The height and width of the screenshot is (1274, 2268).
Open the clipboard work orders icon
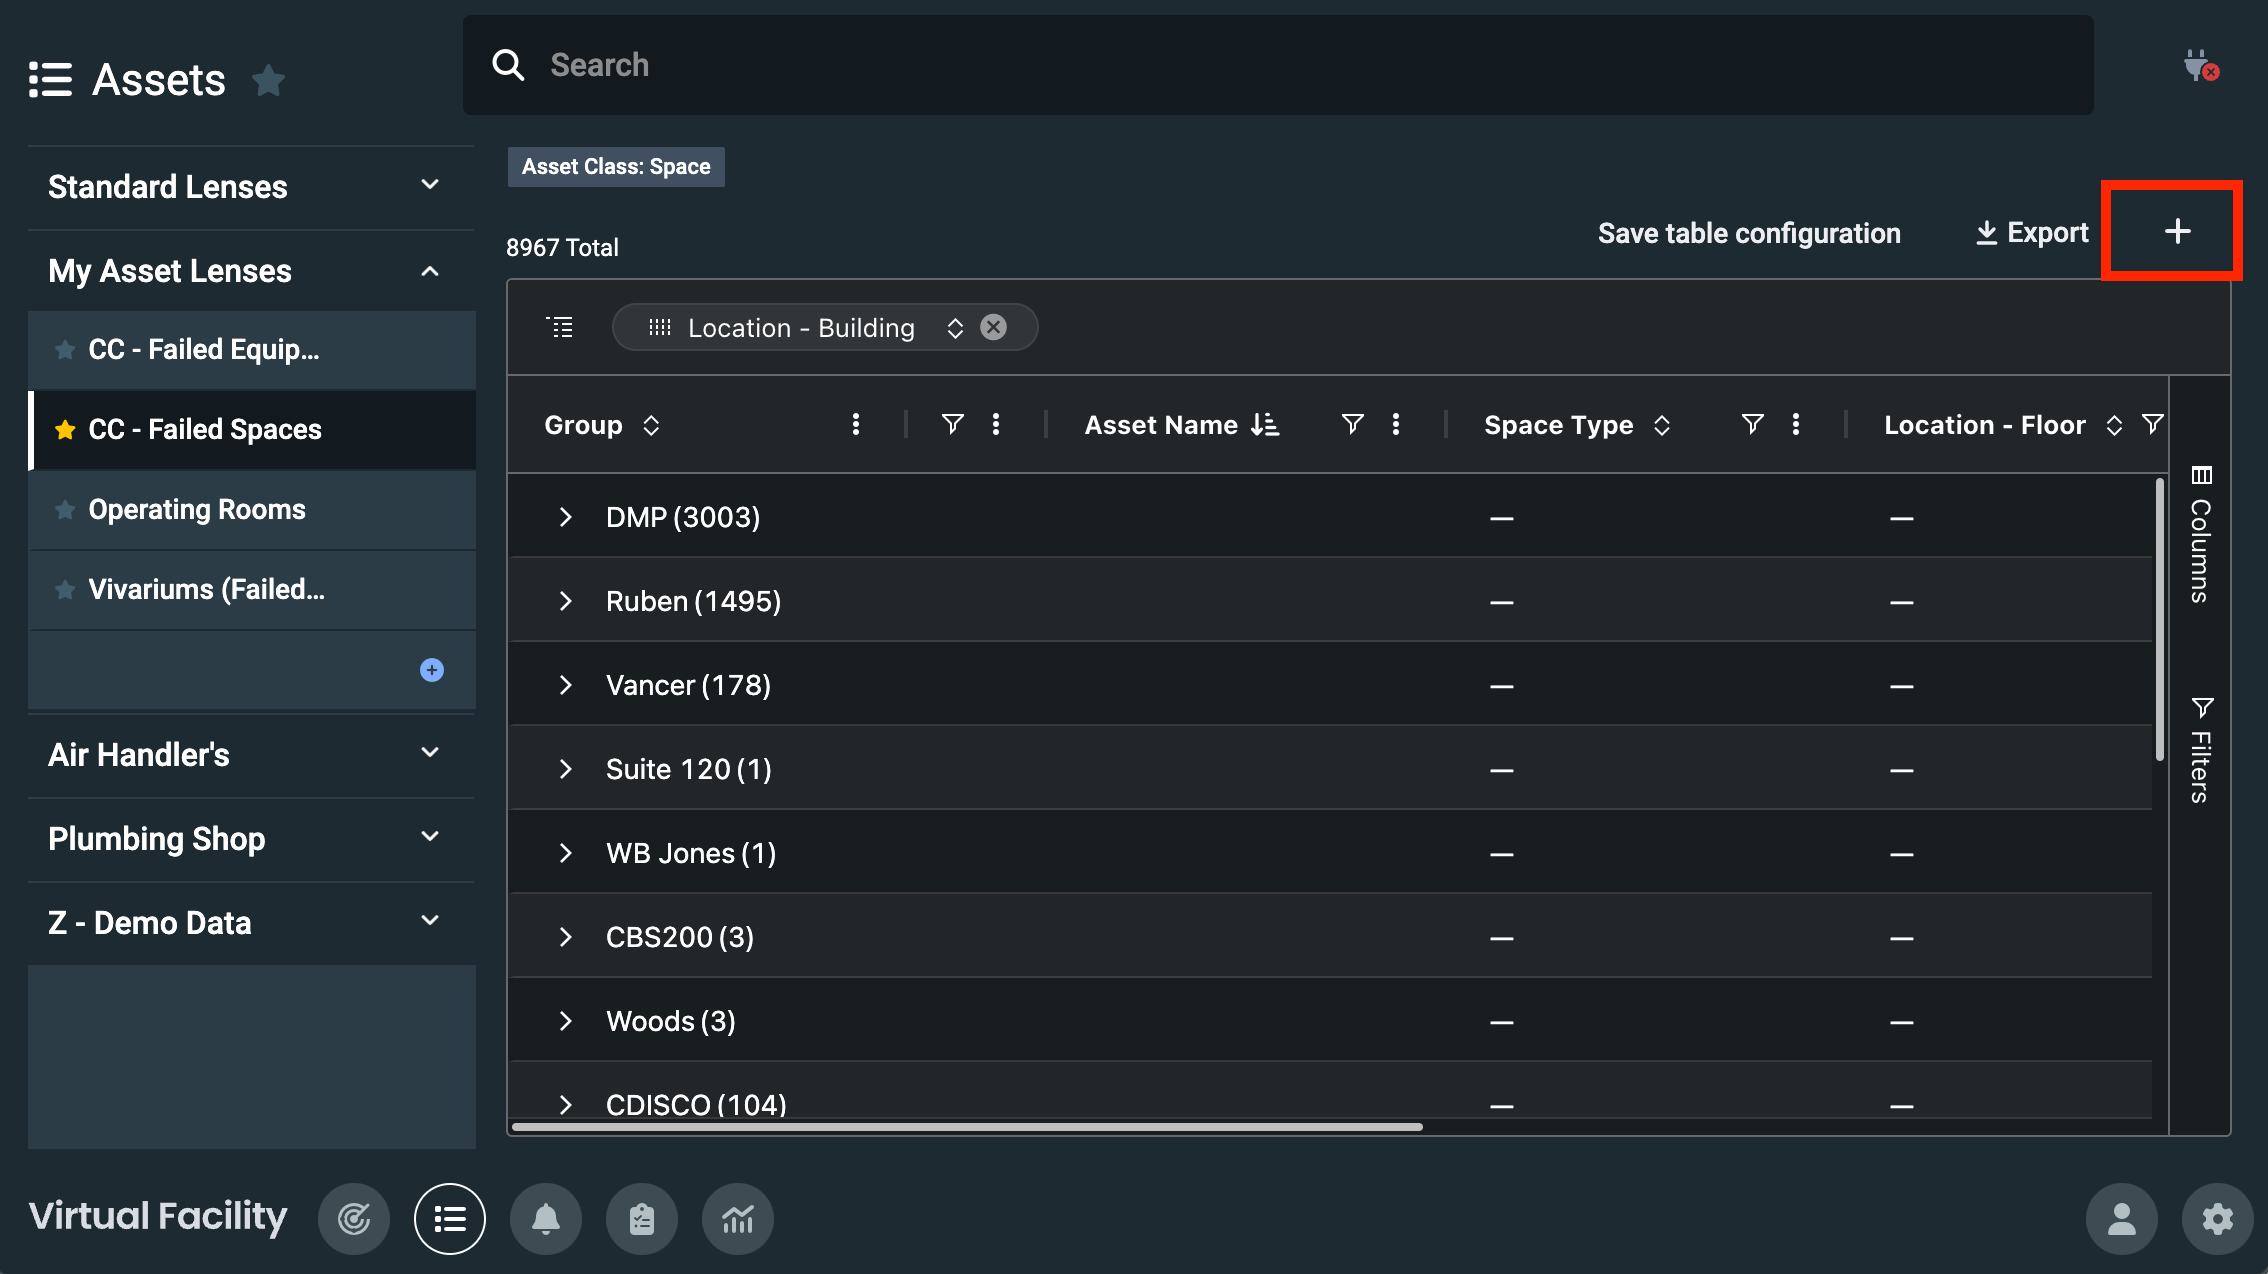click(x=641, y=1219)
